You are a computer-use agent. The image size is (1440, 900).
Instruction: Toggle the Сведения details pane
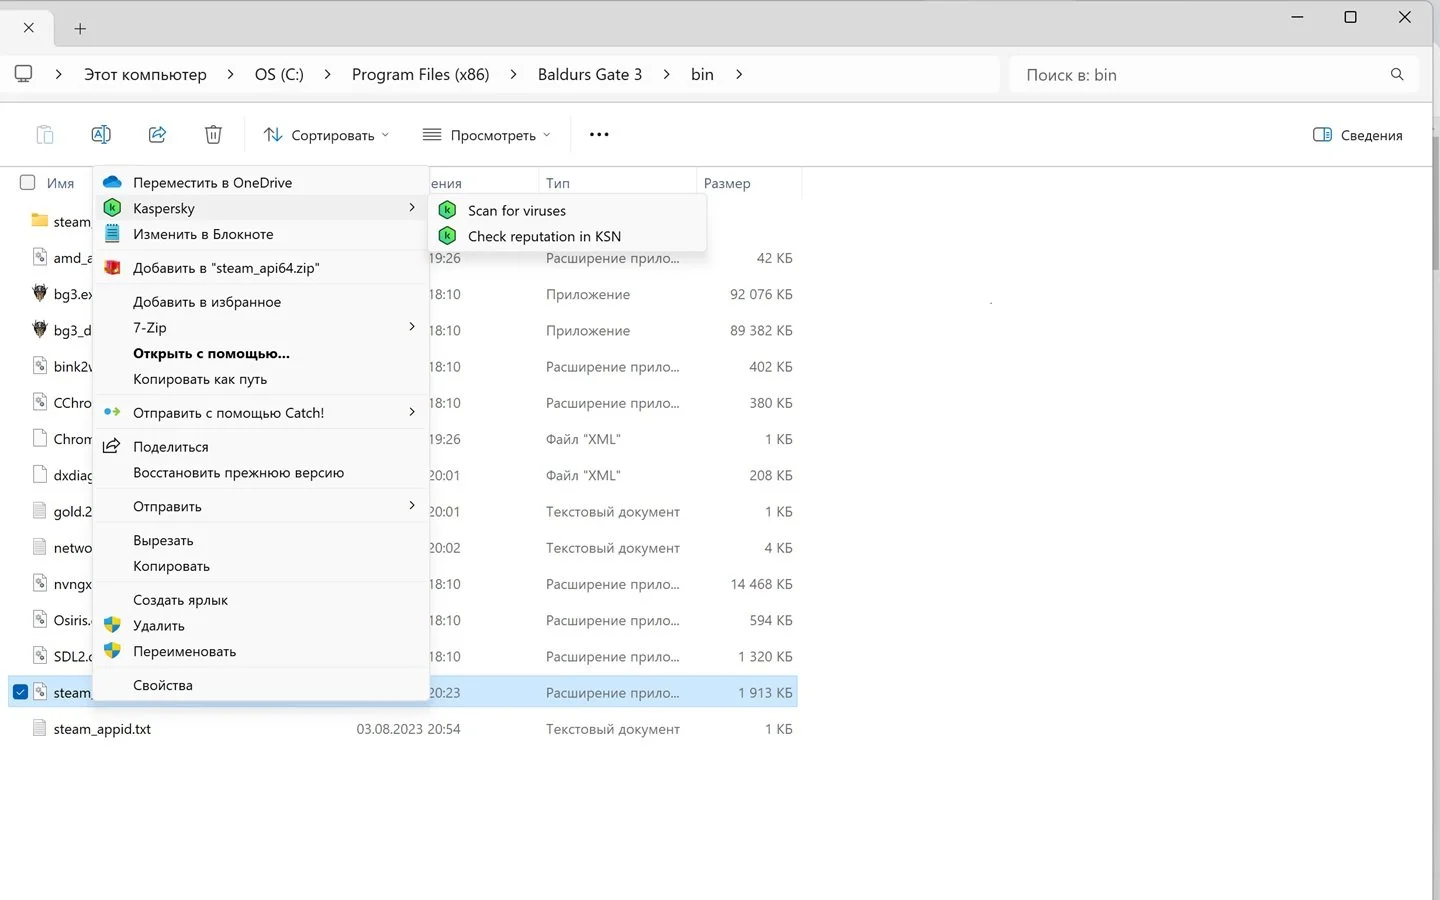coord(1357,135)
